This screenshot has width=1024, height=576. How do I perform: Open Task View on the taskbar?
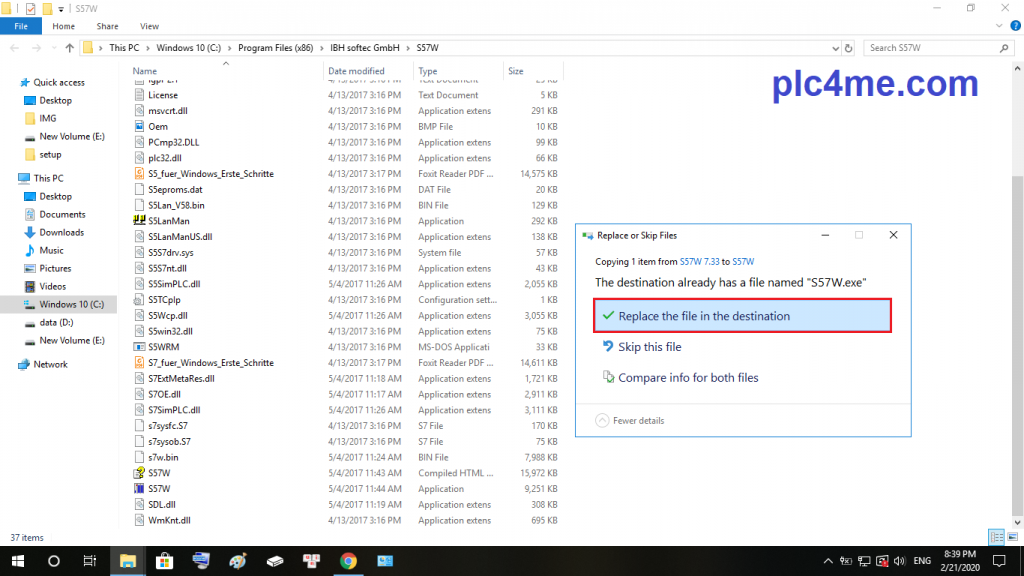89,561
